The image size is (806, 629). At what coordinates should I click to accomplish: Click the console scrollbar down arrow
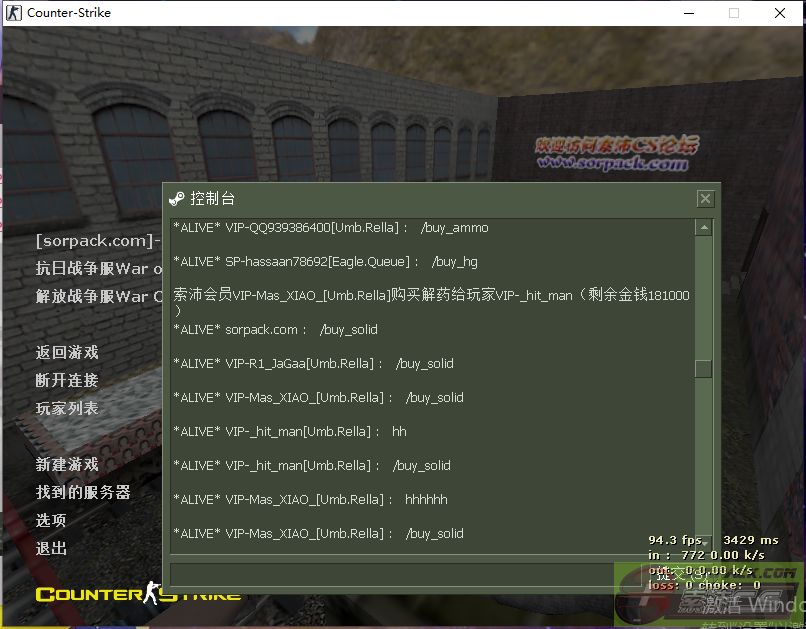tap(704, 539)
